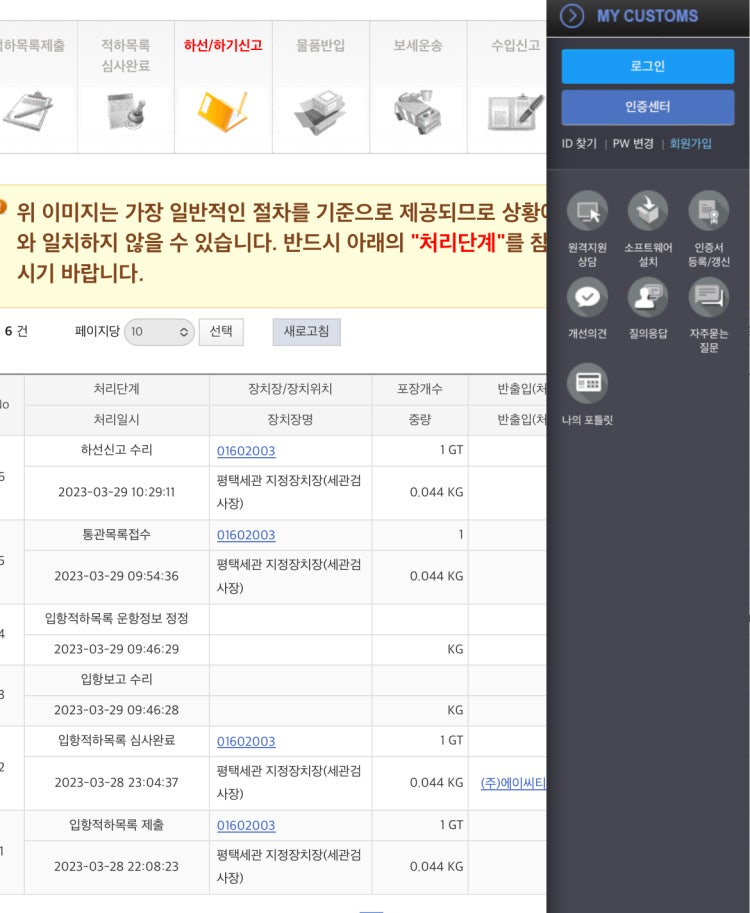Open the 자주묻는 질문 icon
Image resolution: width=750 pixels, height=913 pixels.
point(709,298)
